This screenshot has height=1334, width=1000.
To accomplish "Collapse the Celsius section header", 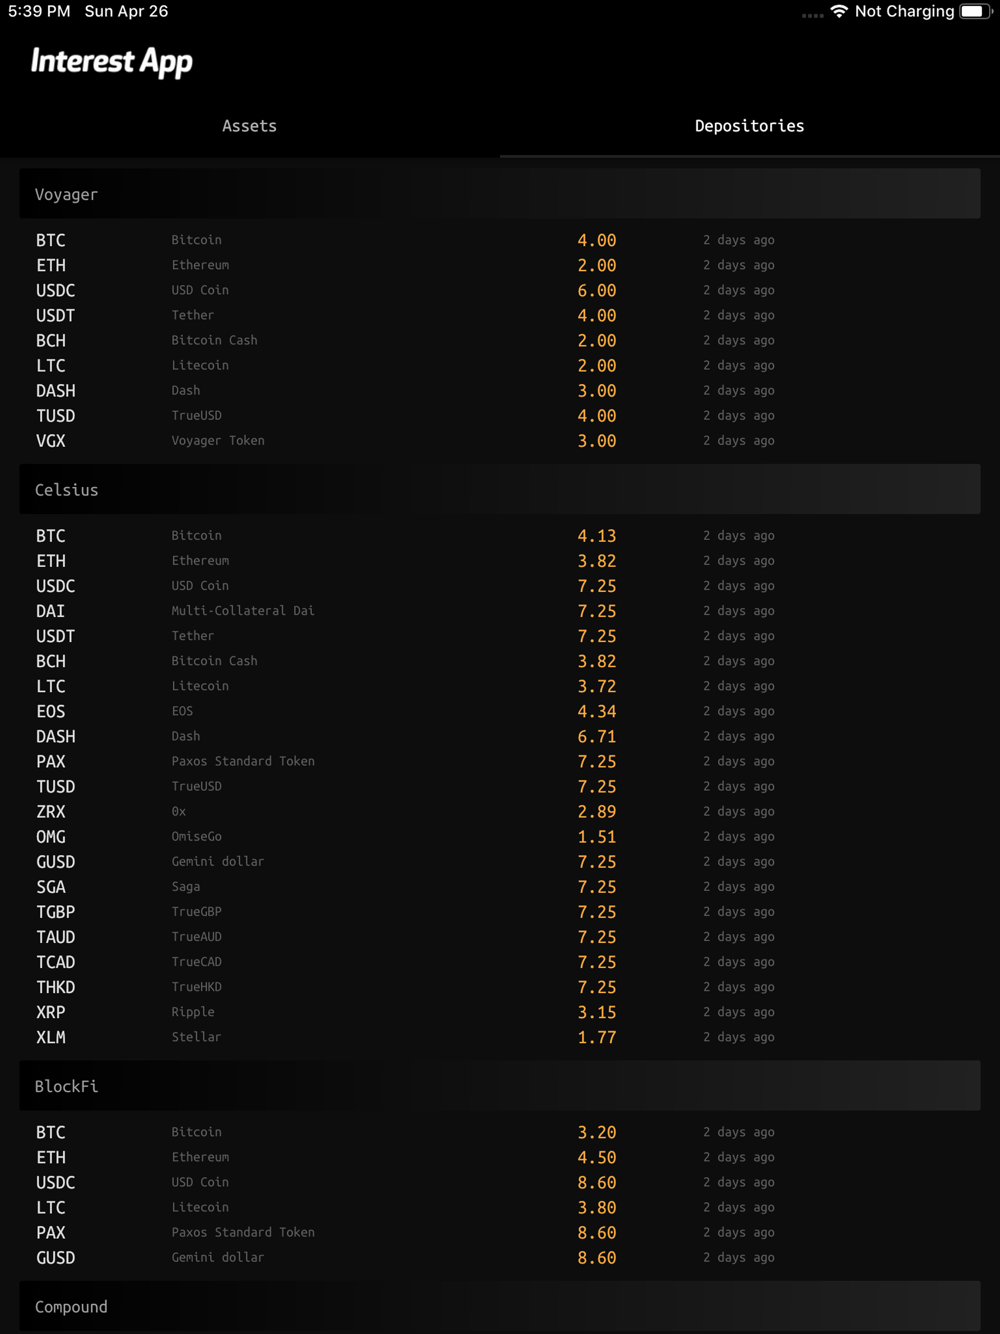I will (500, 490).
